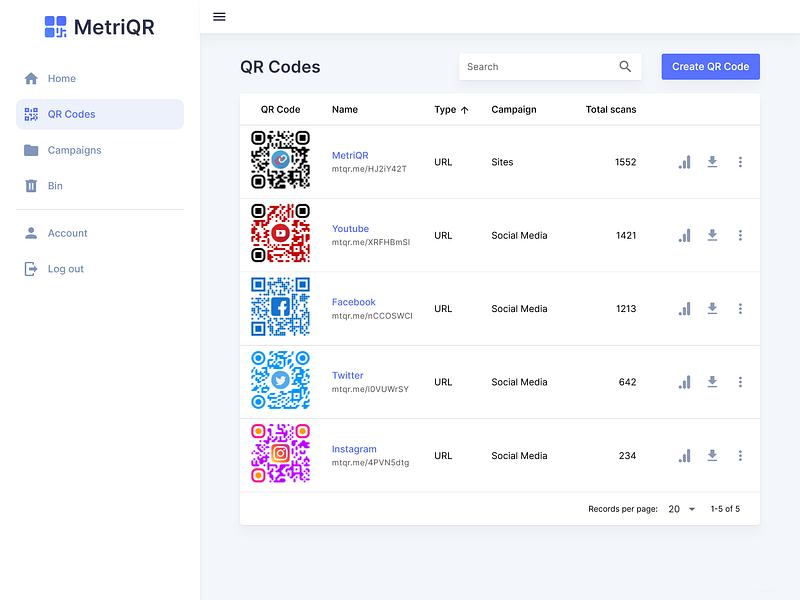This screenshot has height=600, width=800.
Task: Go to Campaigns section
Action: click(100, 150)
